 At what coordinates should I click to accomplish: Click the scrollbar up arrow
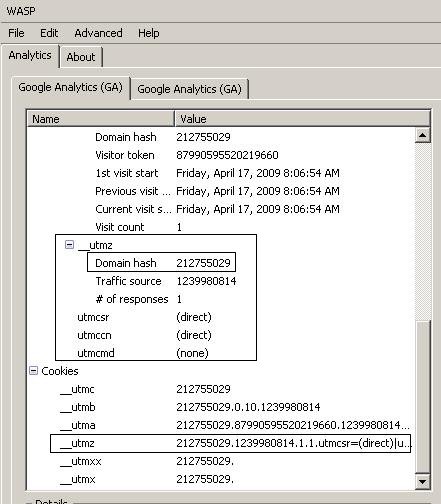click(423, 135)
